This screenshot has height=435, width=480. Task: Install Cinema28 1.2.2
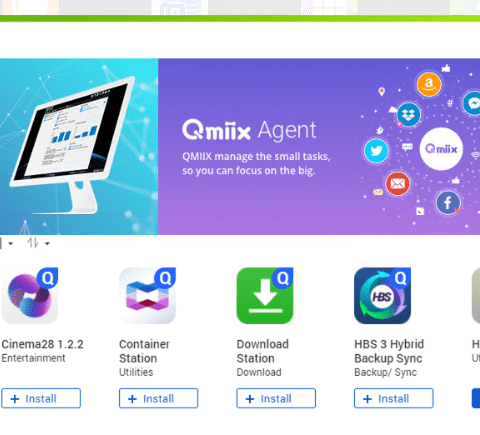tap(41, 398)
